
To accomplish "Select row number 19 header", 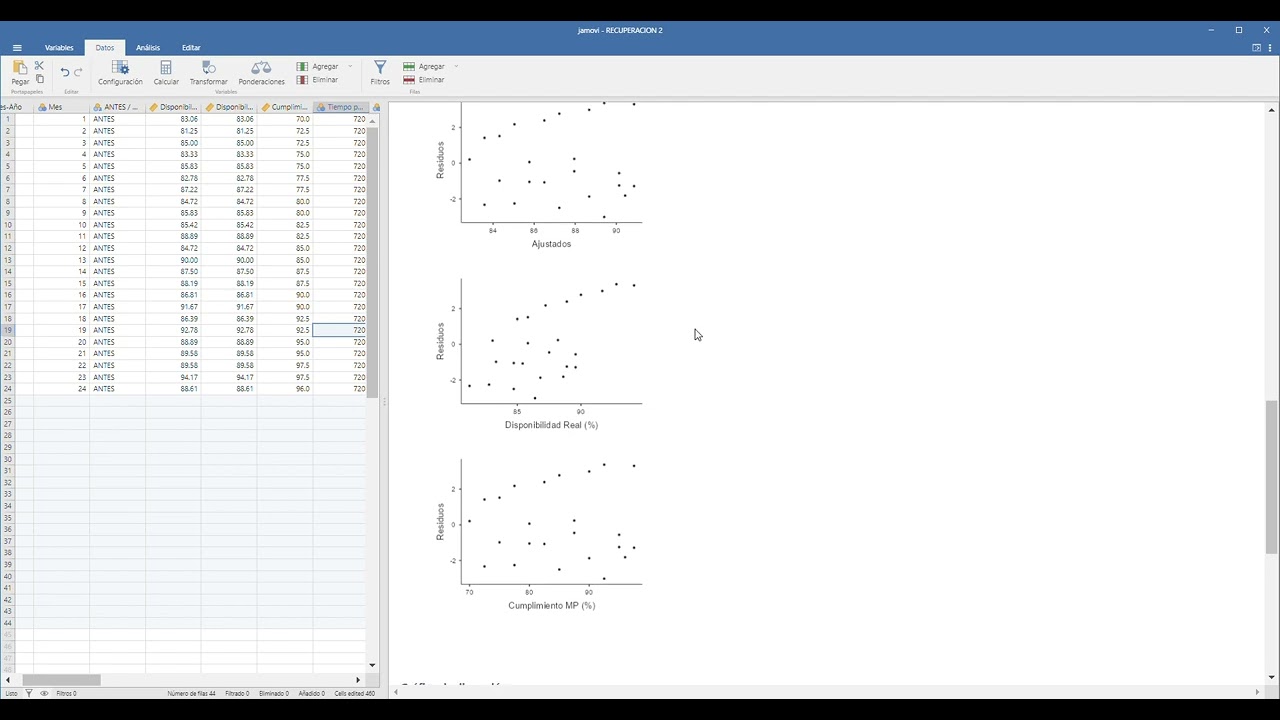I will pos(8,330).
